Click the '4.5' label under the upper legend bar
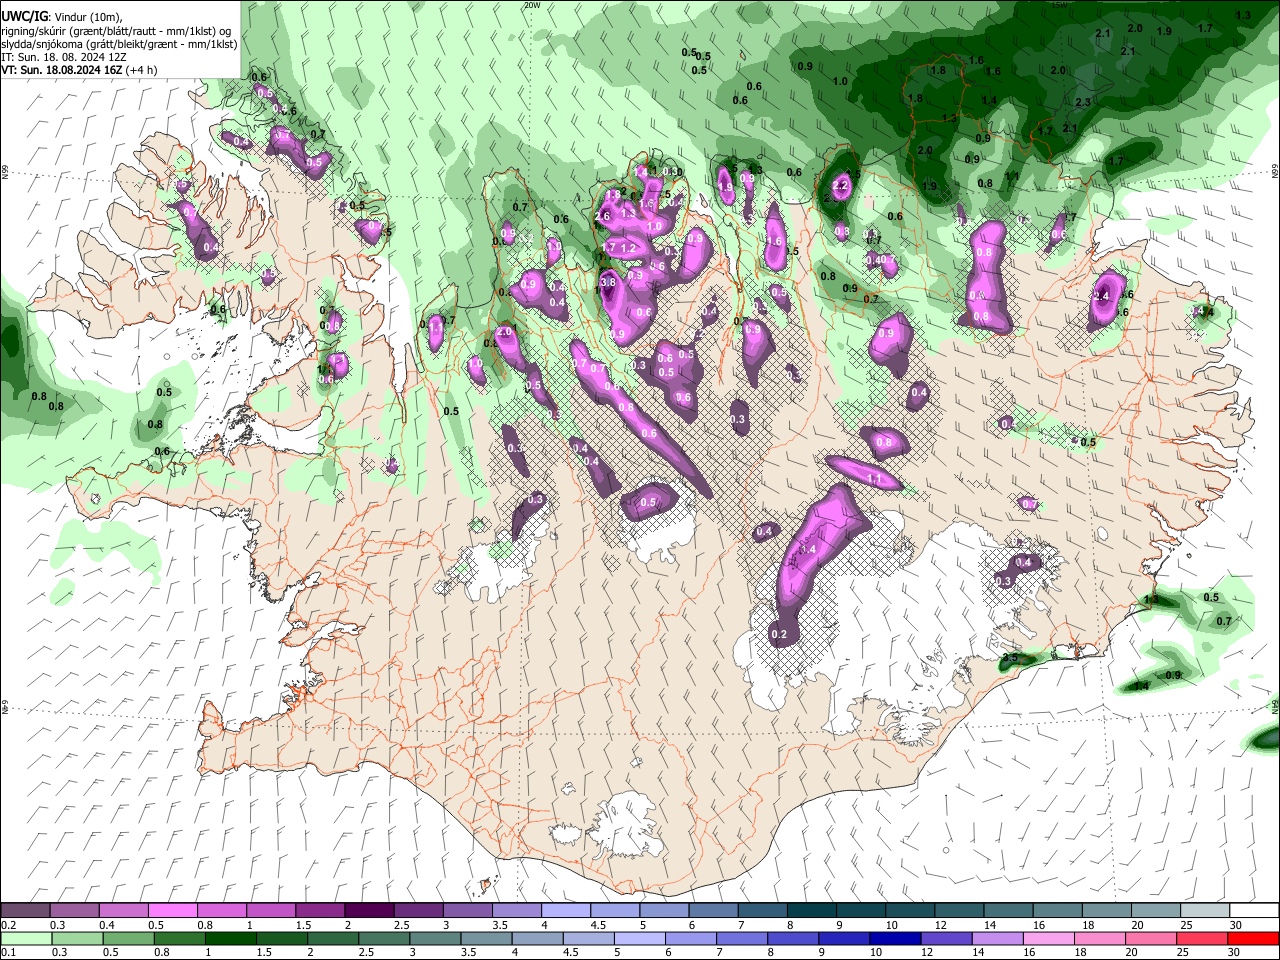This screenshot has width=1280, height=960. tap(598, 925)
